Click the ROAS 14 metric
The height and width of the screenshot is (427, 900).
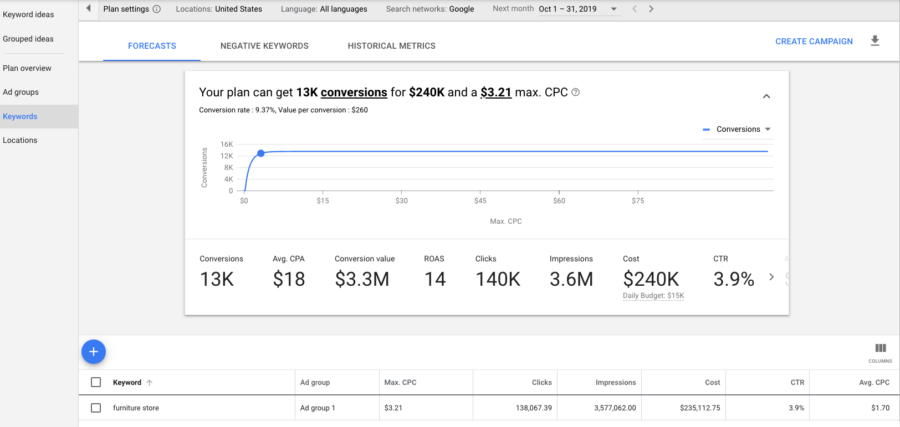coord(435,272)
